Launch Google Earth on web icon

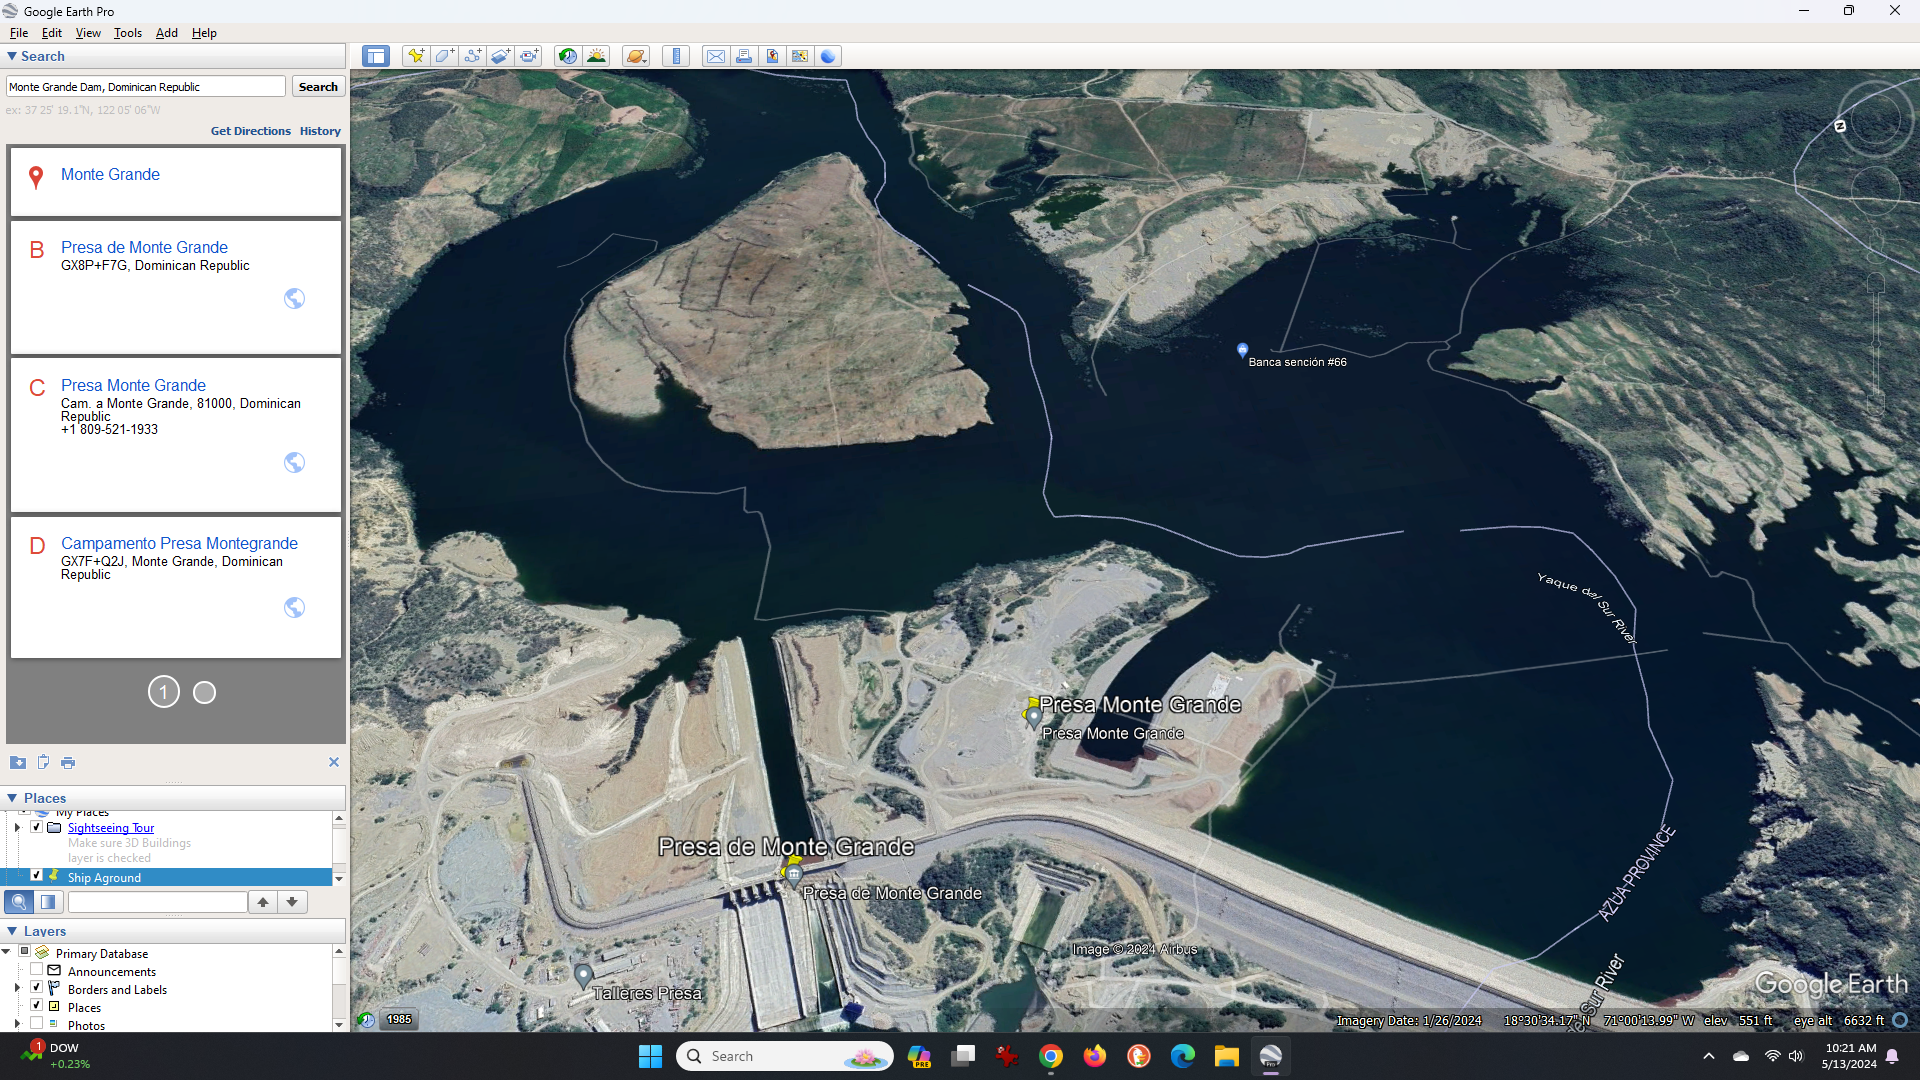[828, 56]
